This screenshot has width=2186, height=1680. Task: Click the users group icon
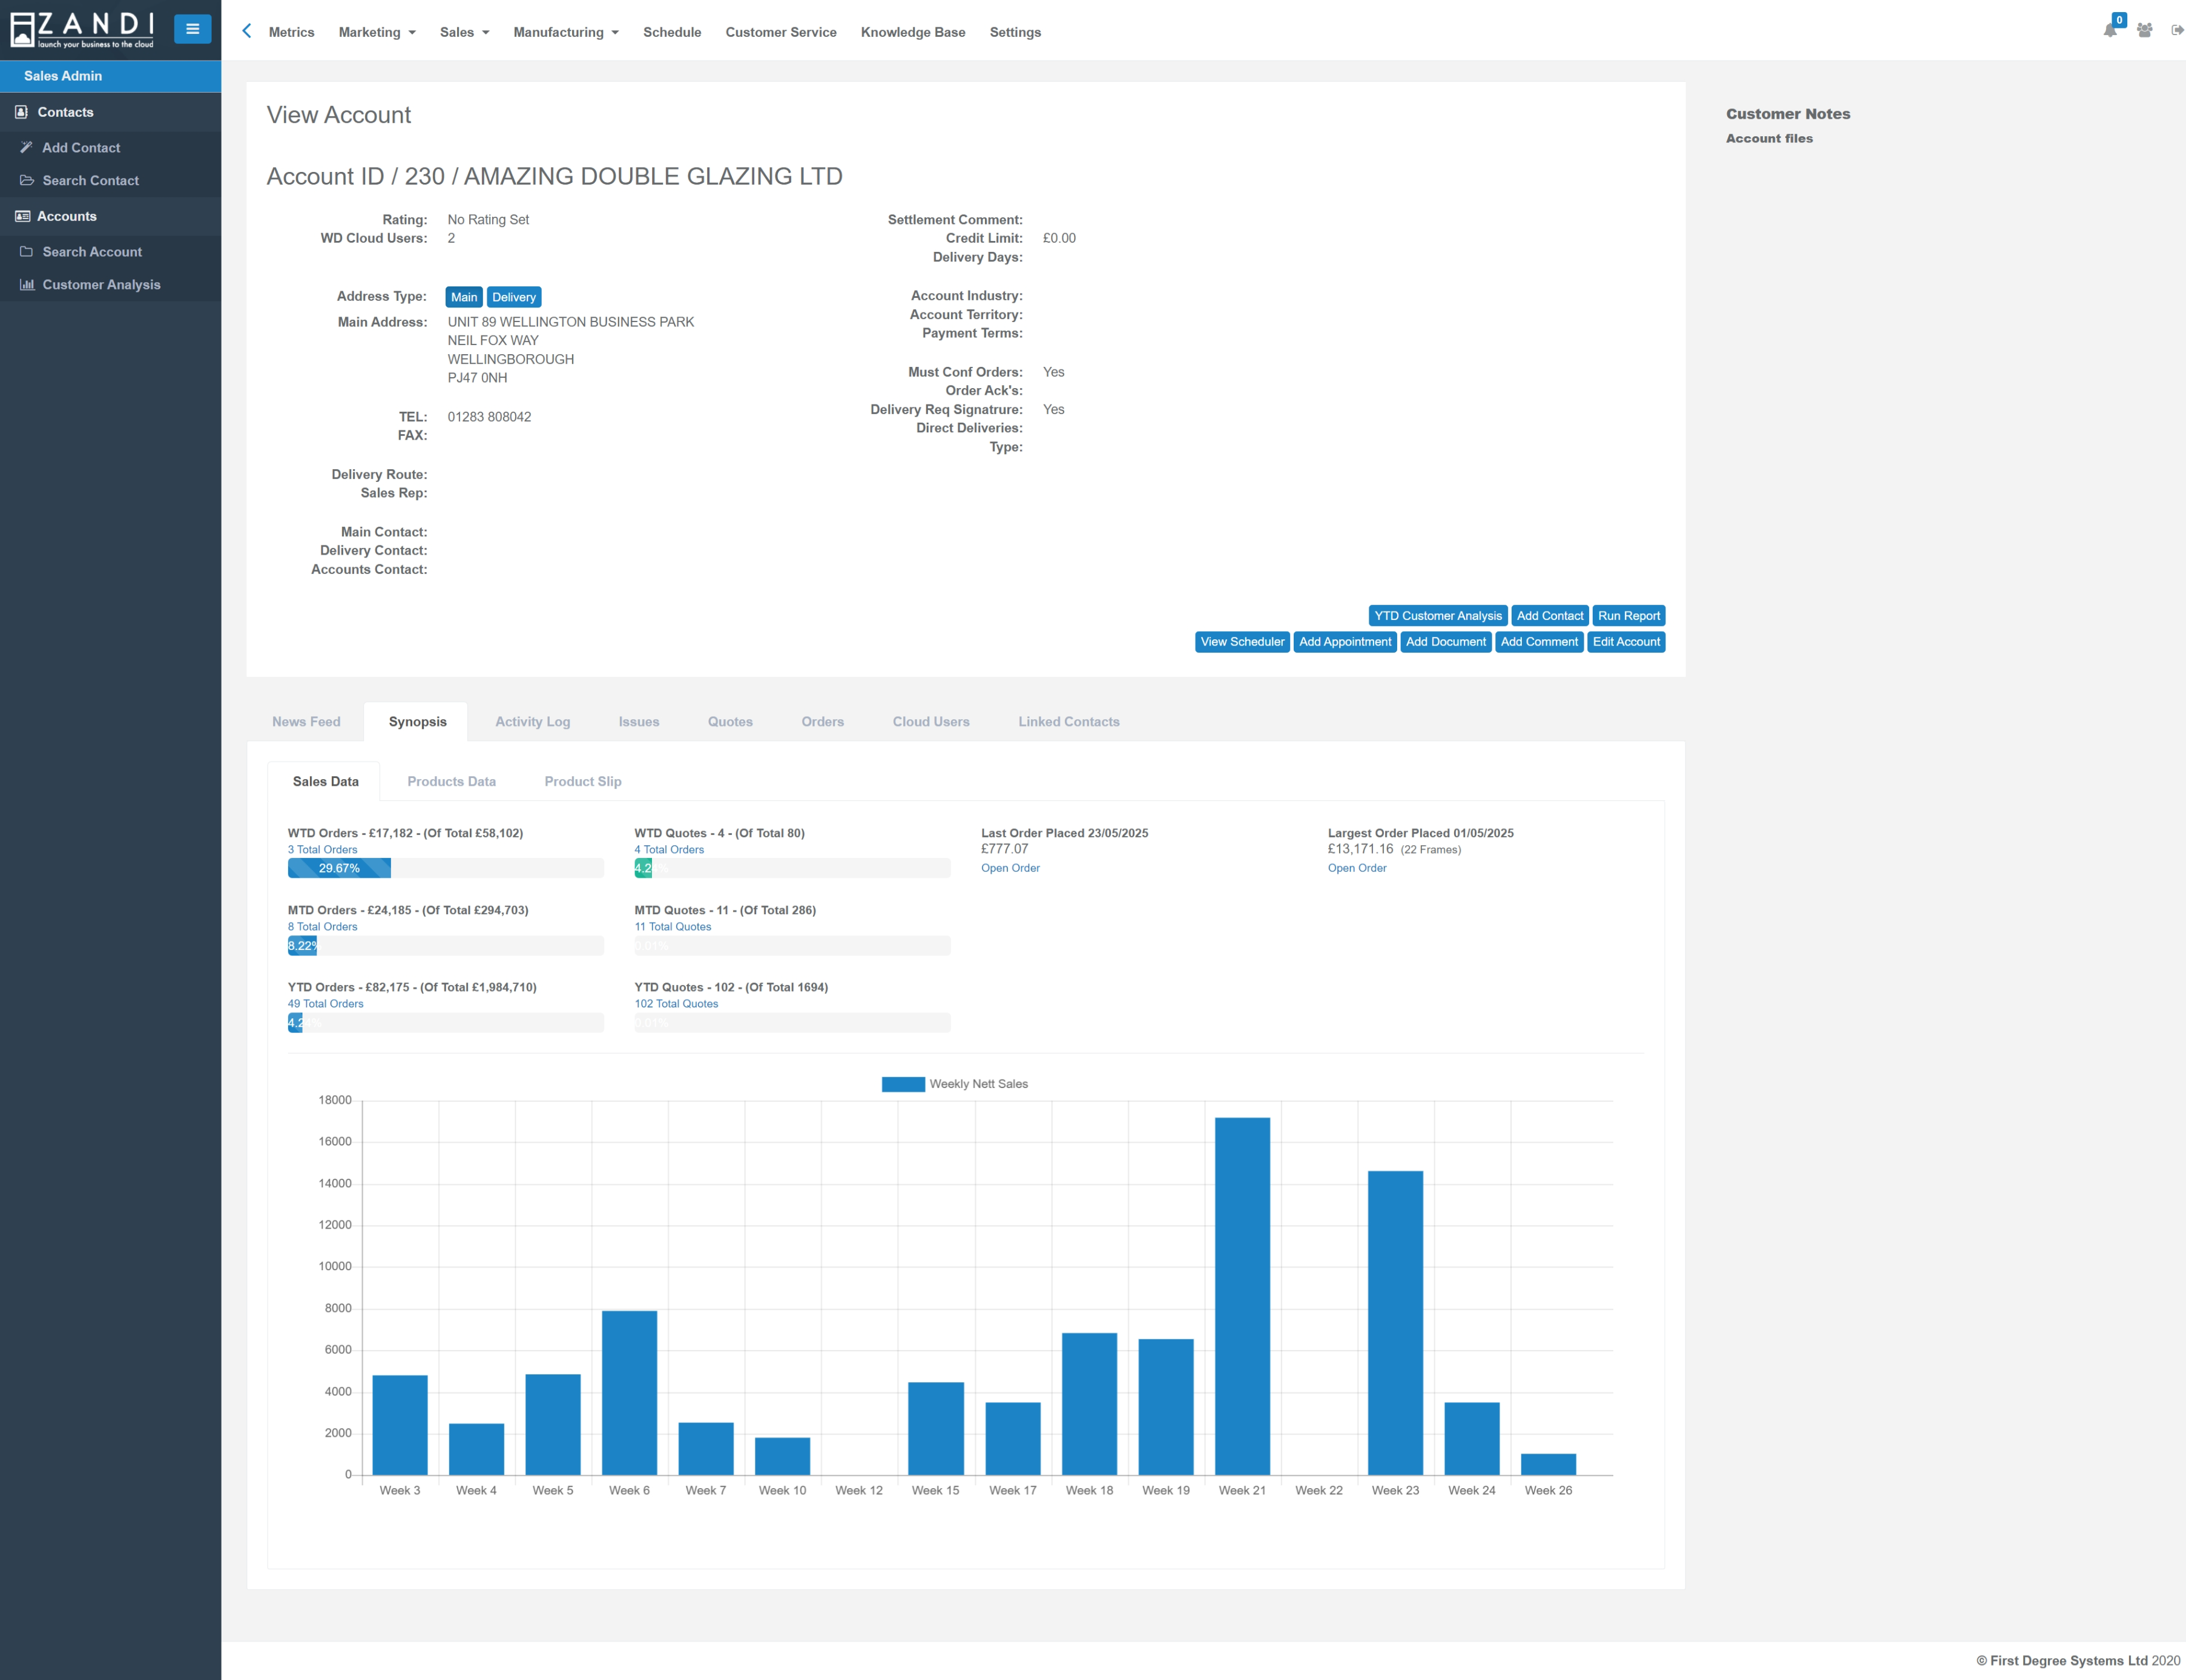(x=2144, y=30)
